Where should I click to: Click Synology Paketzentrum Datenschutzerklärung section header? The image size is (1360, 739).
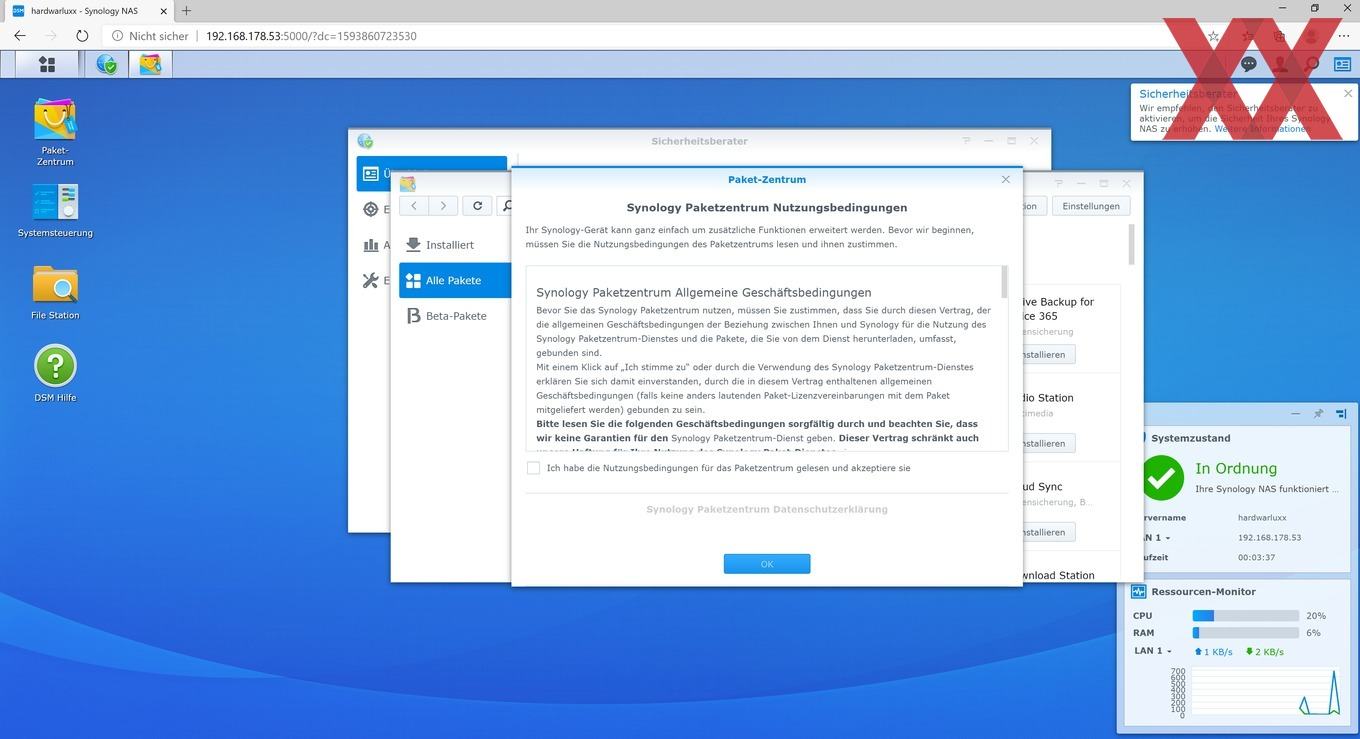[x=767, y=509]
